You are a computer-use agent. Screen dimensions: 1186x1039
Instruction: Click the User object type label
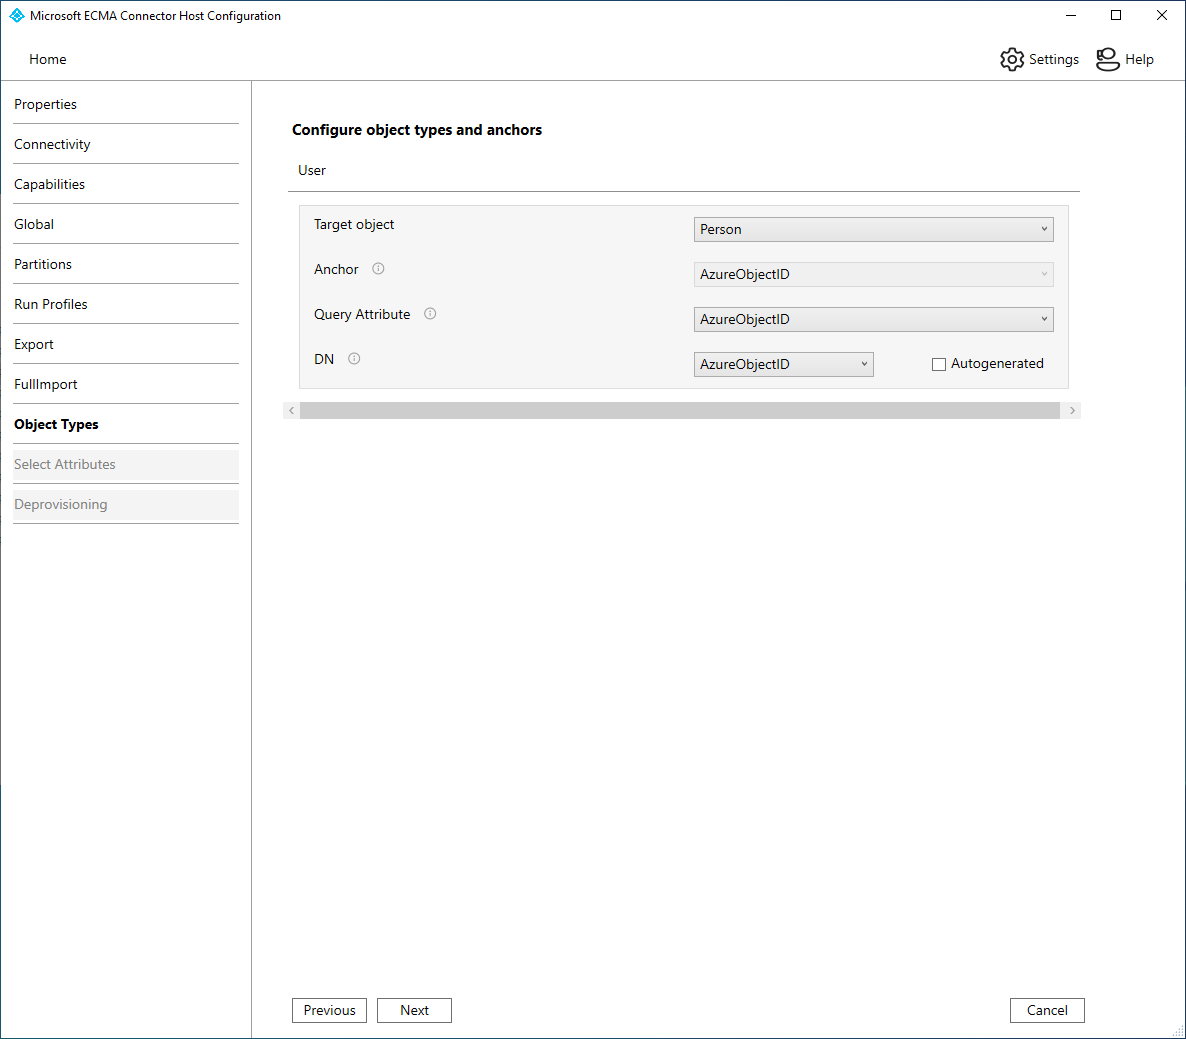[x=312, y=171]
